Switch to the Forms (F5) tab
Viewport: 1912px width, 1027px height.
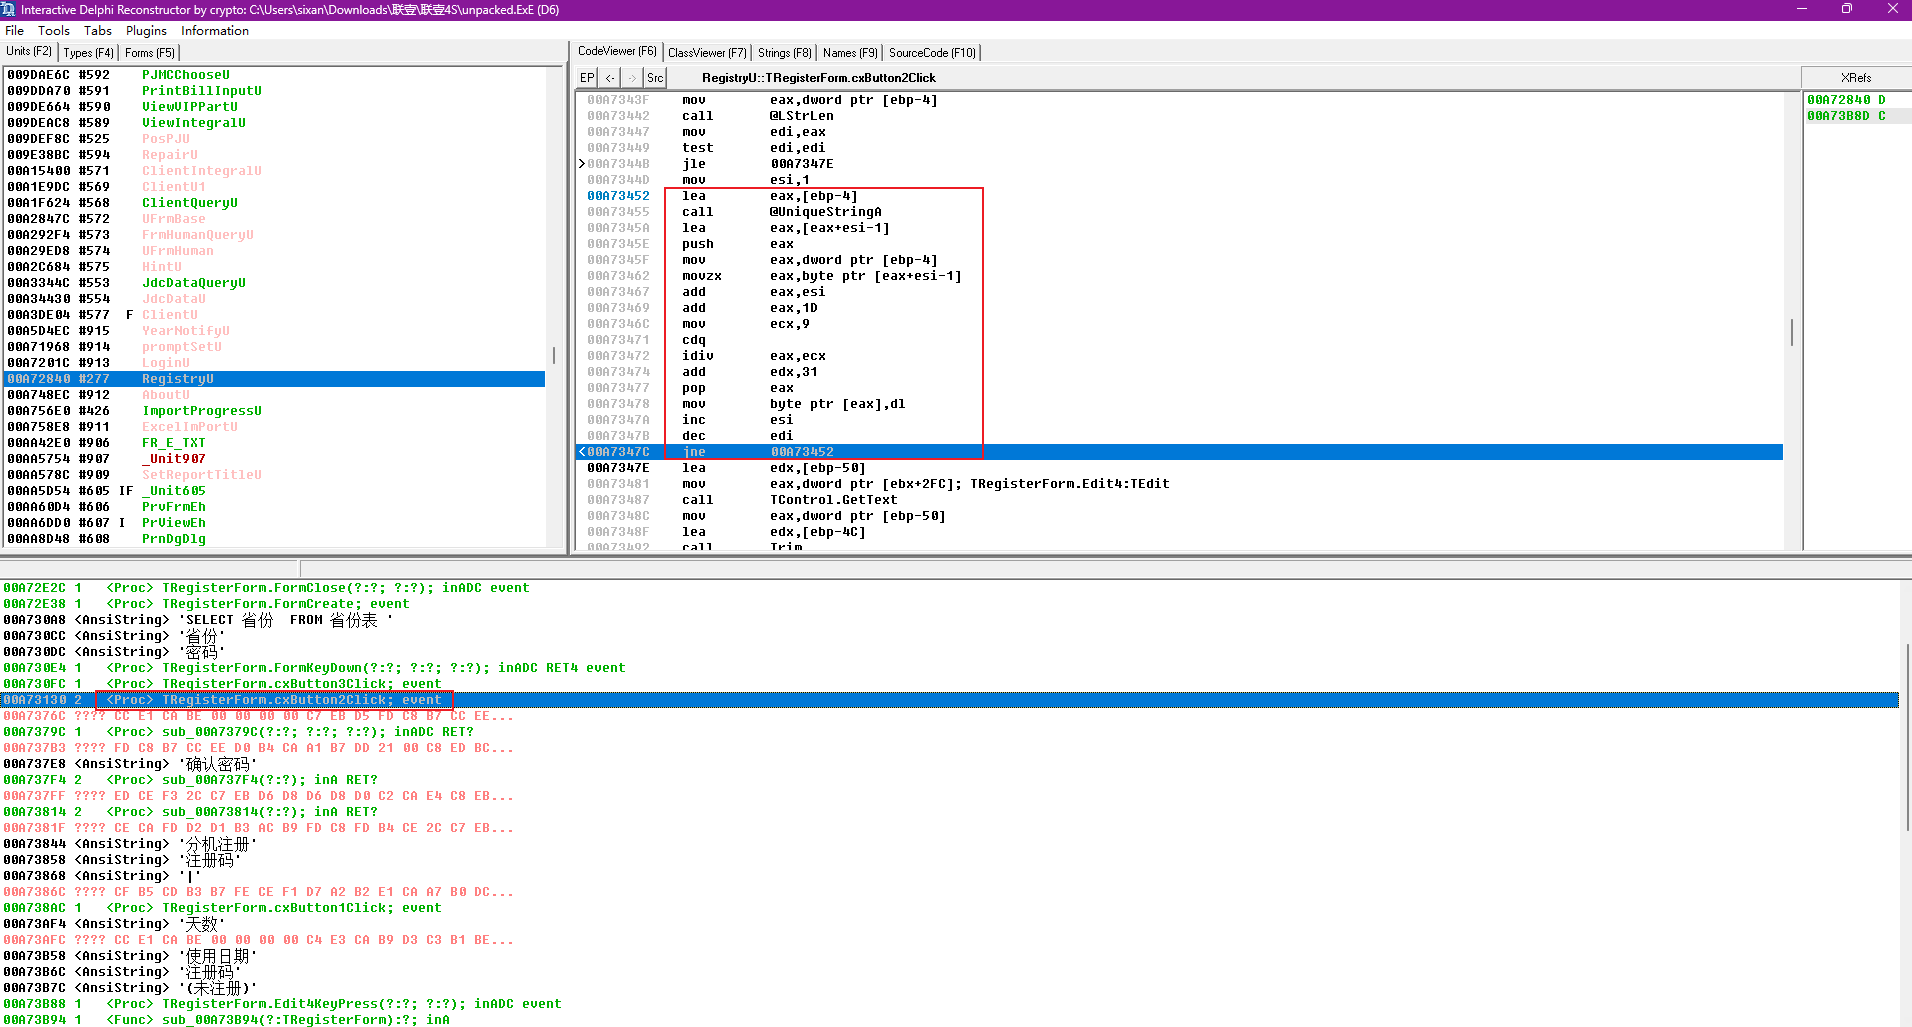pyautogui.click(x=150, y=53)
